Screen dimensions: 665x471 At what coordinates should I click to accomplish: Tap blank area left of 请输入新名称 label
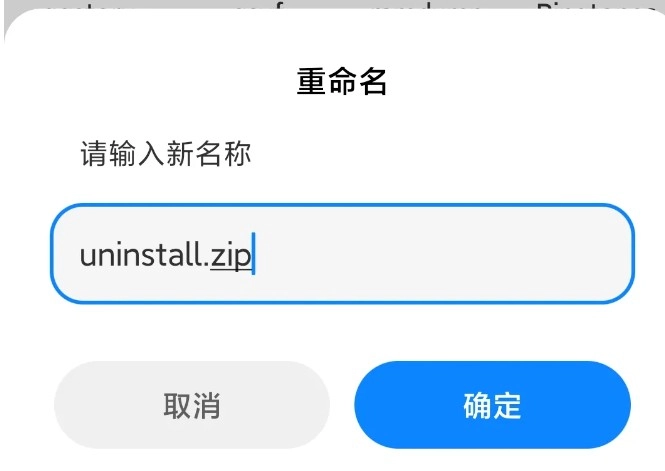(x=42, y=153)
